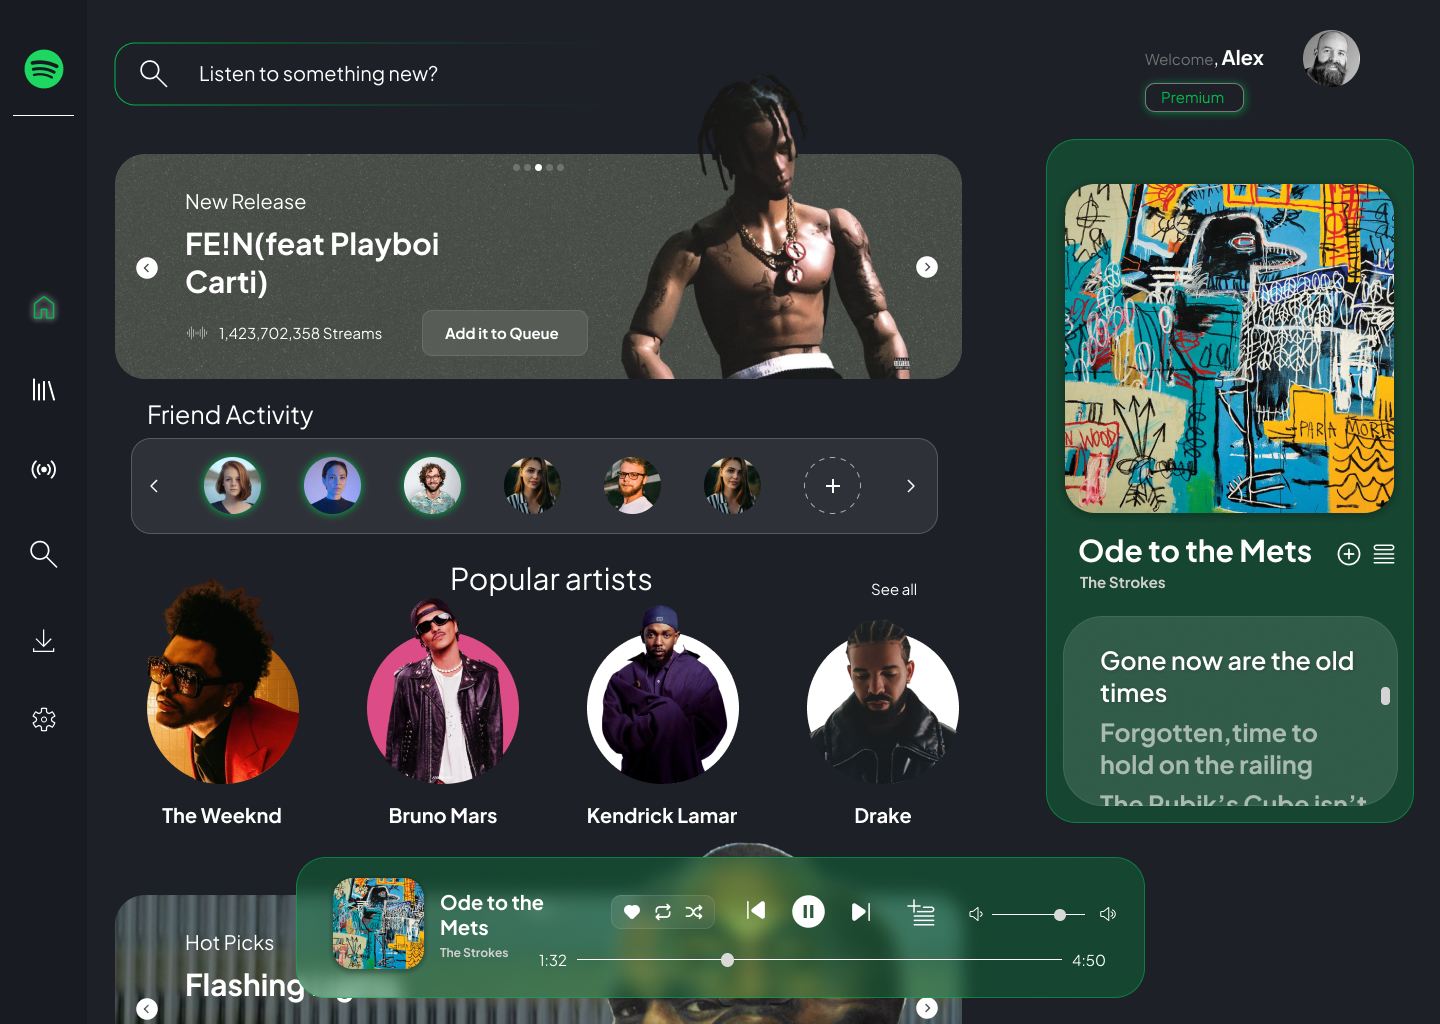1440x1024 pixels.
Task: Show next slide in Hot Picks banner
Action: (927, 1008)
